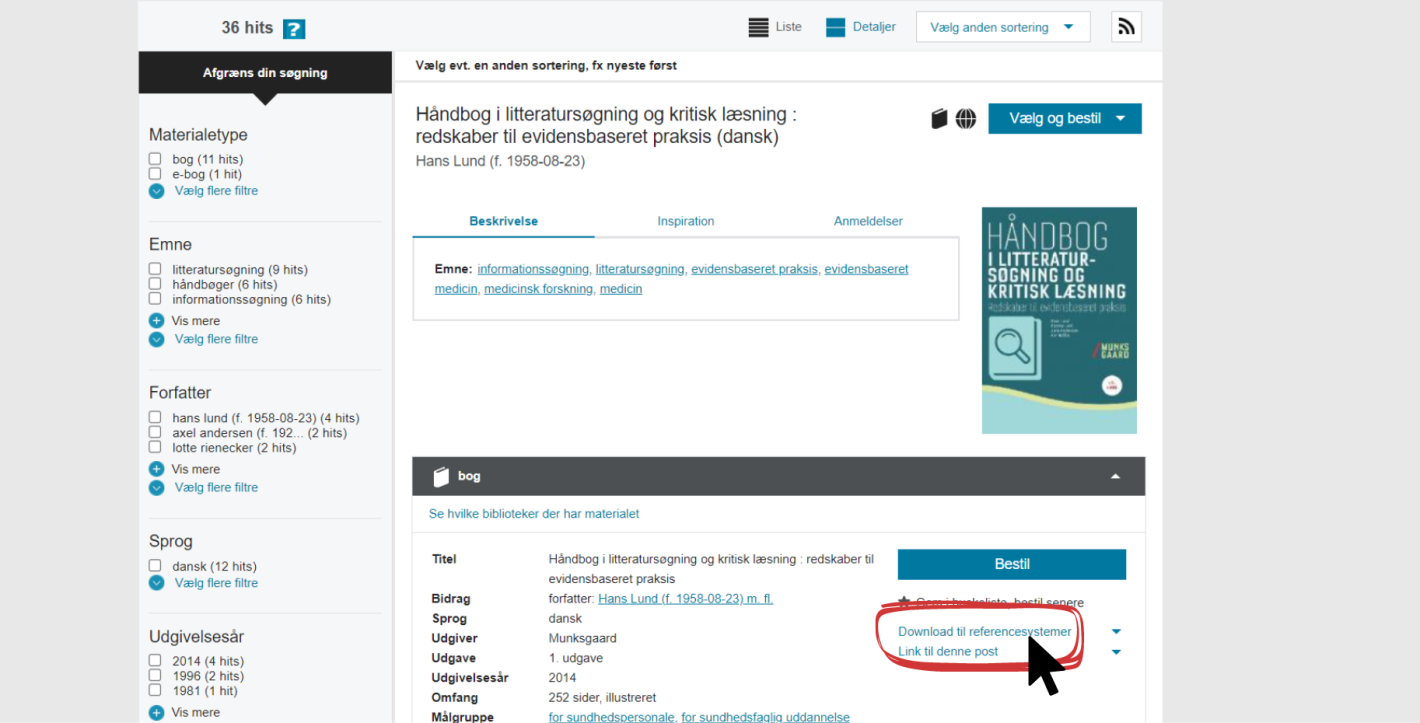1420x723 pixels.
Task: Click the book material icon beside globe
Action: 939,119
